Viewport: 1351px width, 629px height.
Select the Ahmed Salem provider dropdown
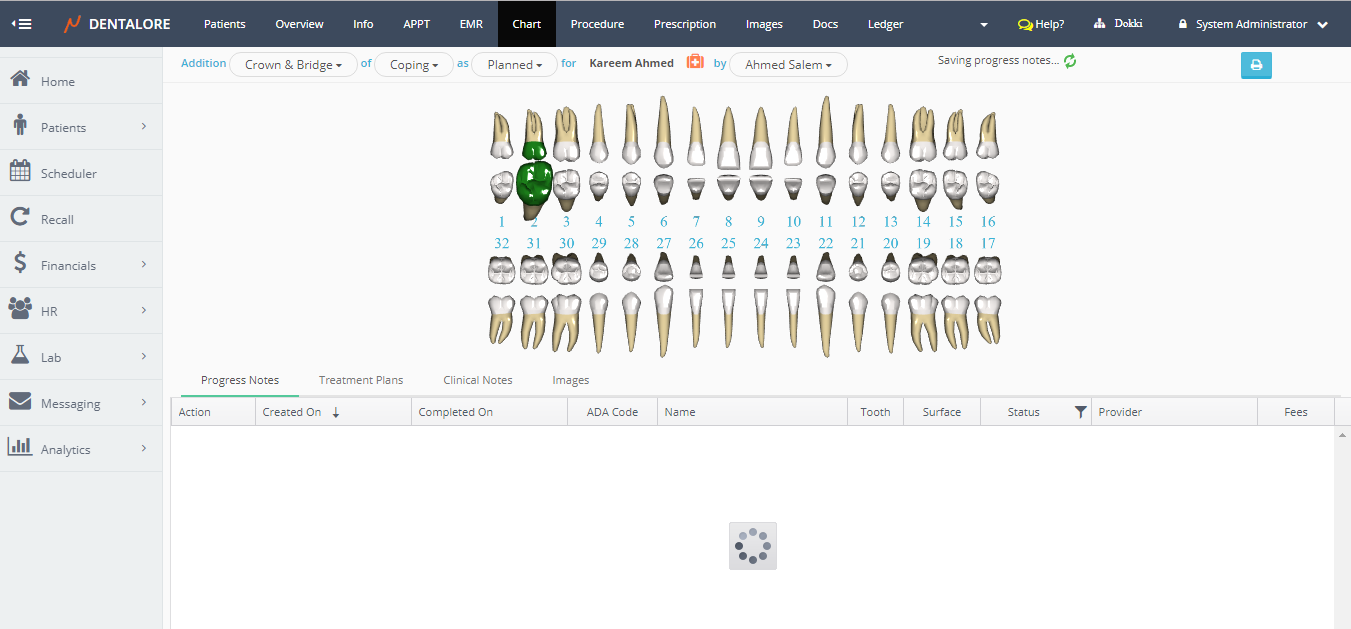point(788,65)
